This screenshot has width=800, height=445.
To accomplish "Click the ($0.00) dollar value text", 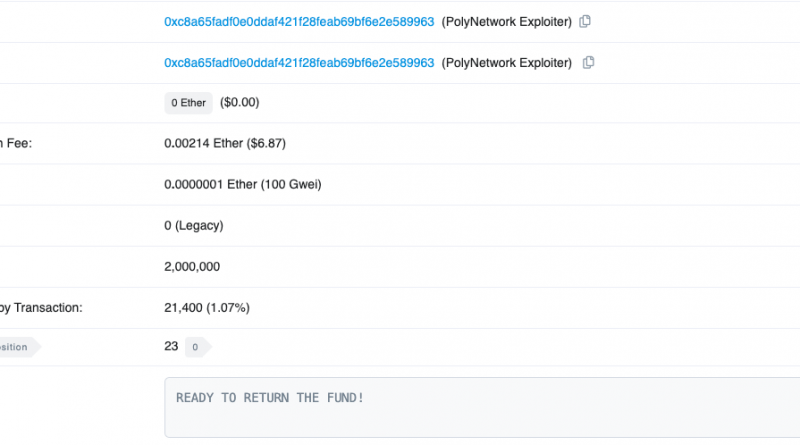I will click(x=239, y=103).
